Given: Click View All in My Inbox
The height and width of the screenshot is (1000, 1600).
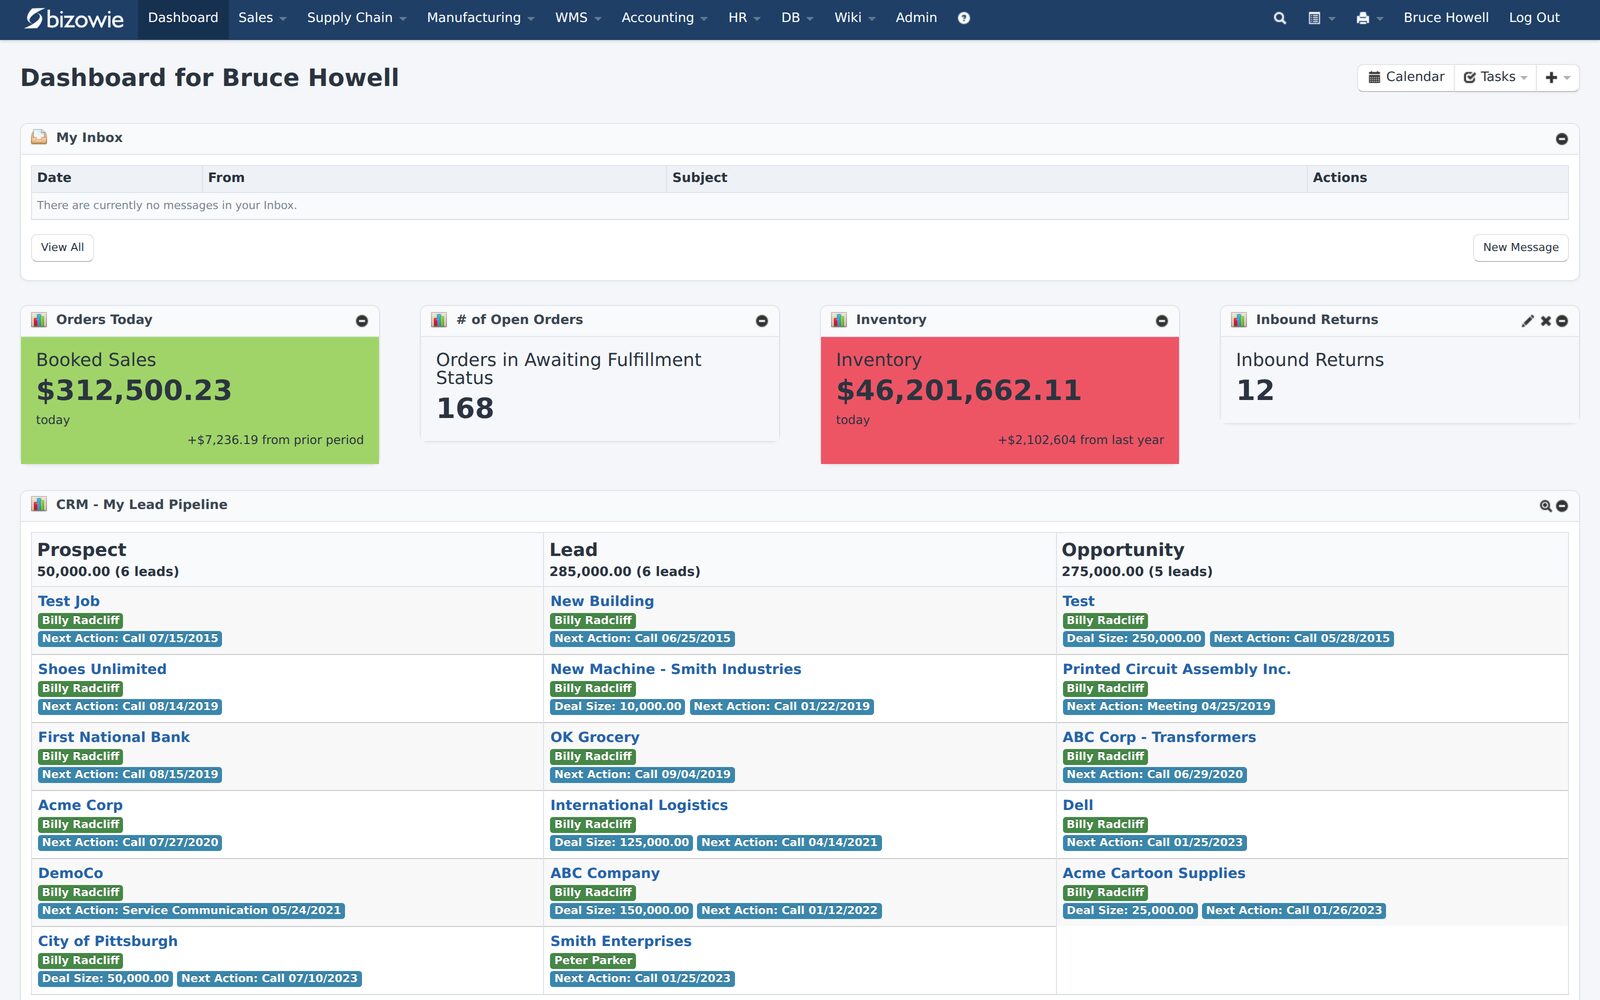Looking at the screenshot, I should [x=62, y=247].
